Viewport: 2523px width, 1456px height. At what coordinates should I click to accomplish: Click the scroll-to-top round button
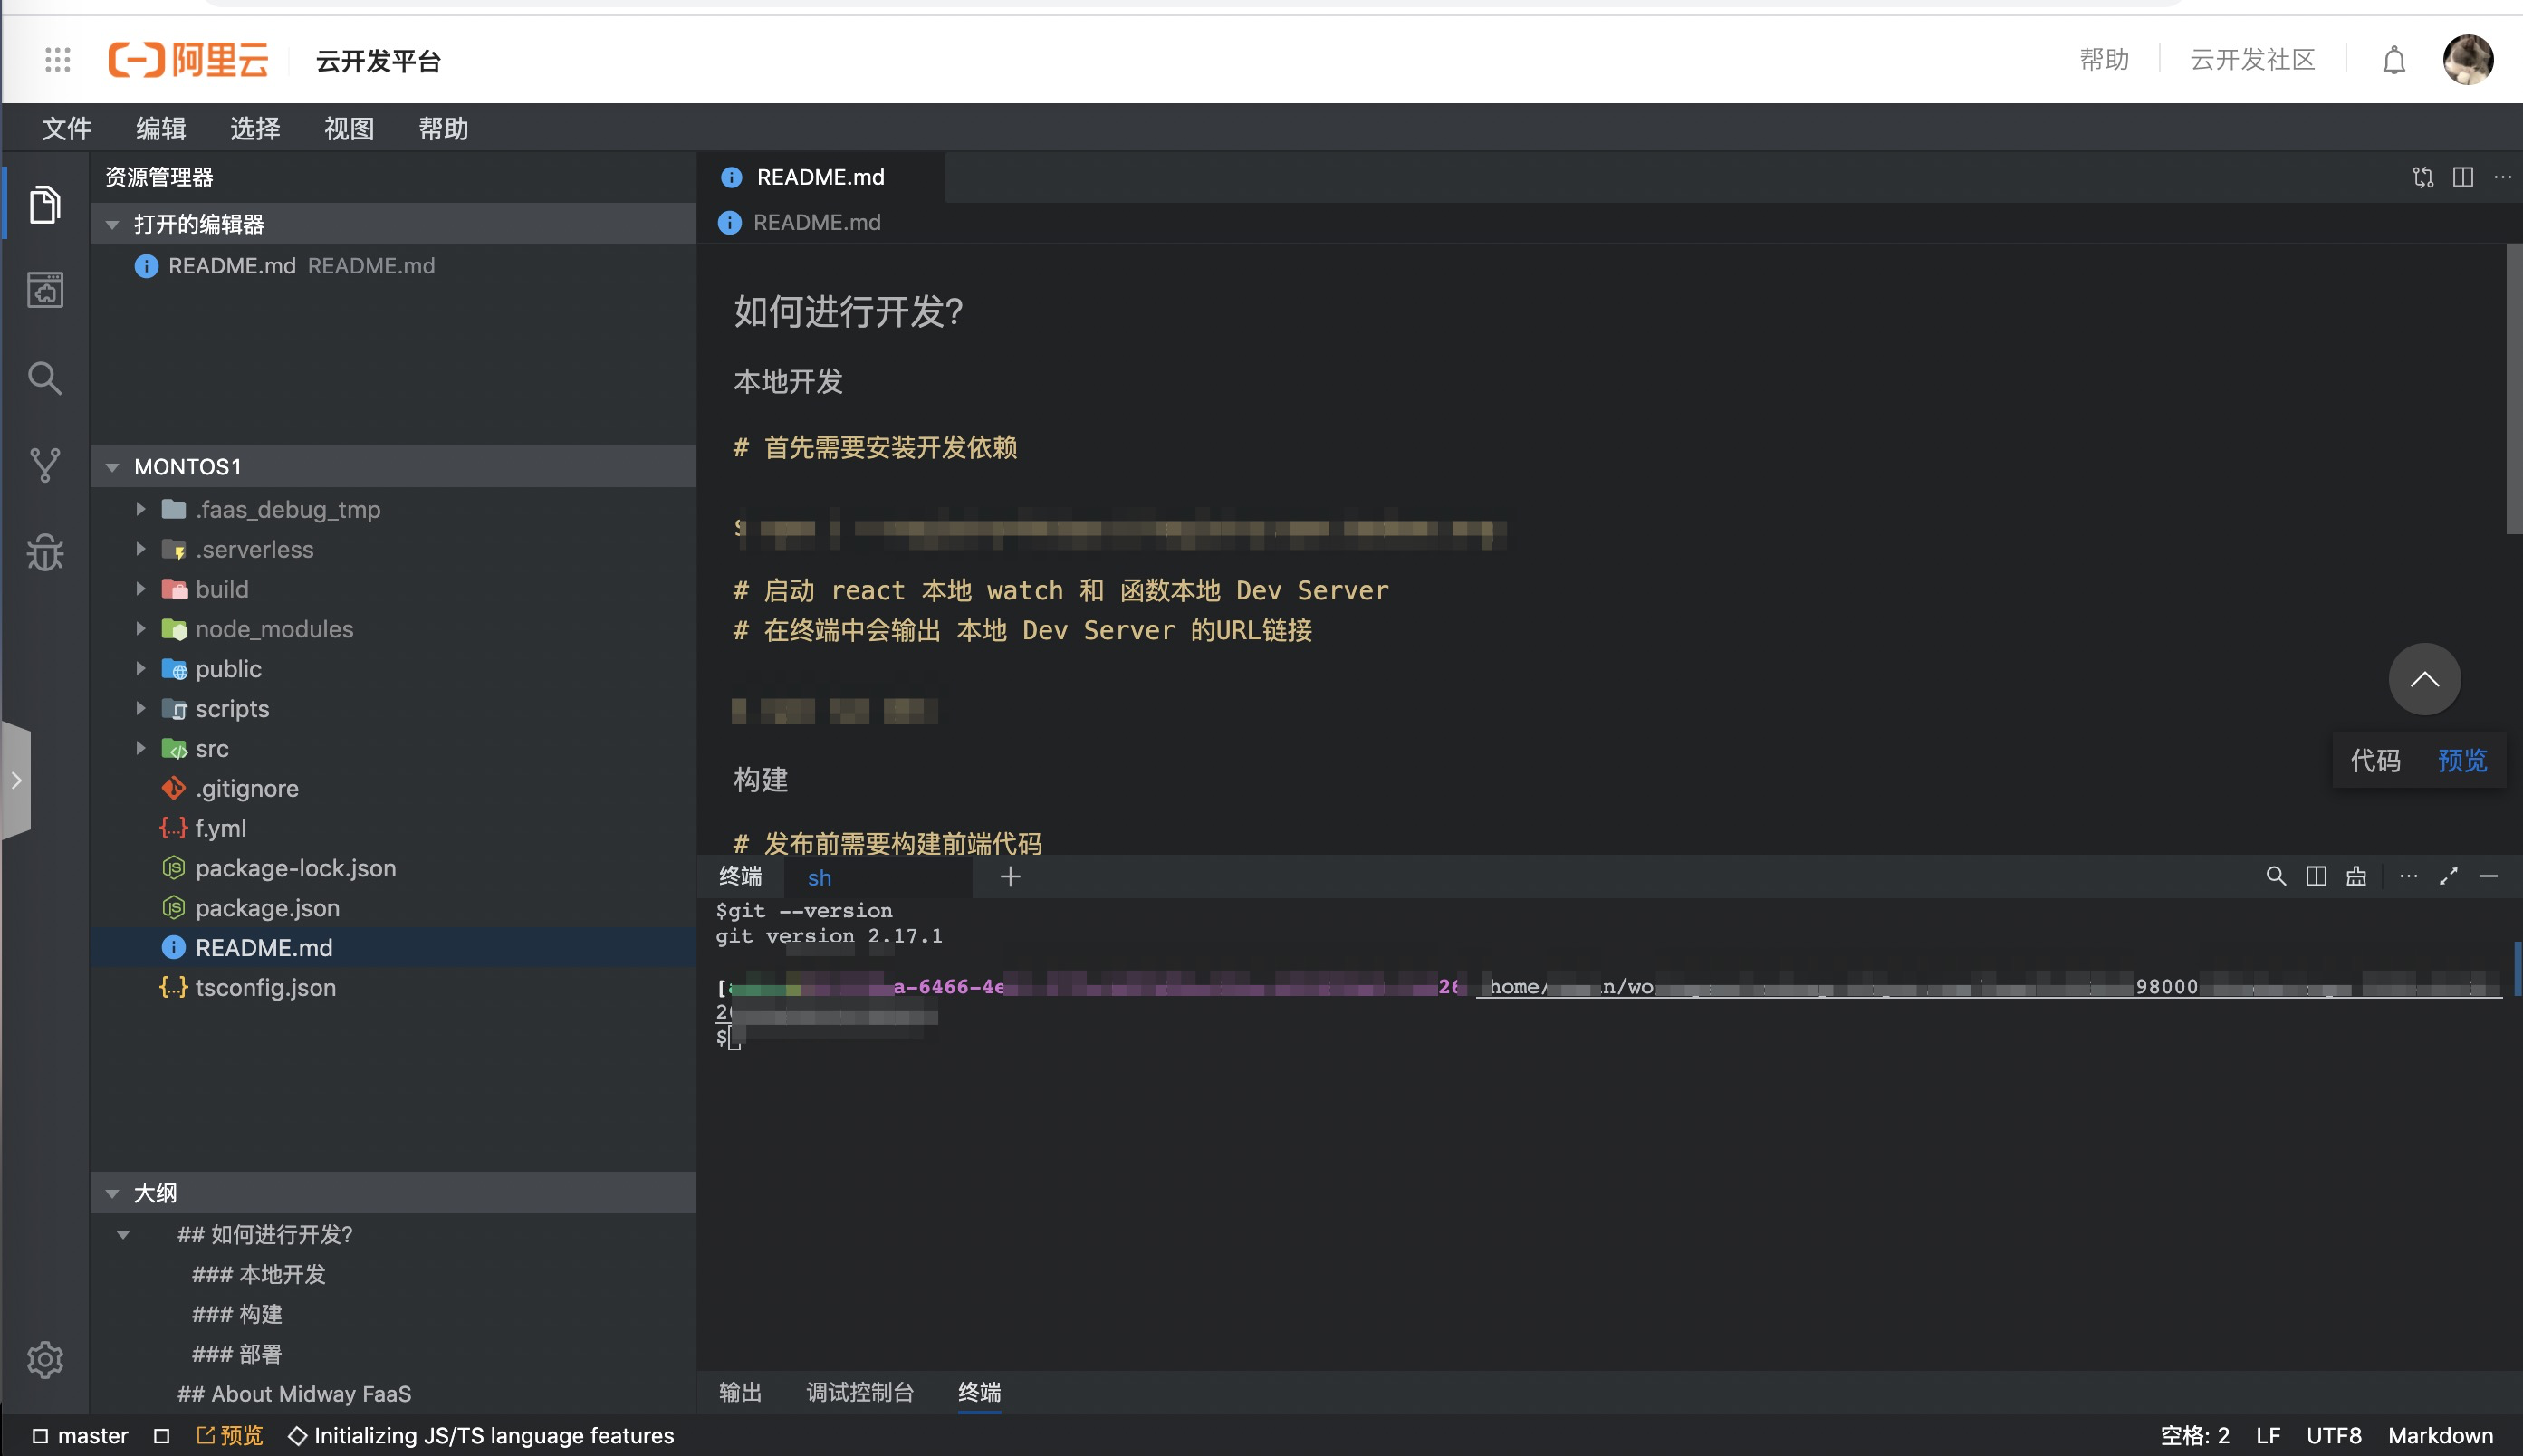tap(2423, 679)
